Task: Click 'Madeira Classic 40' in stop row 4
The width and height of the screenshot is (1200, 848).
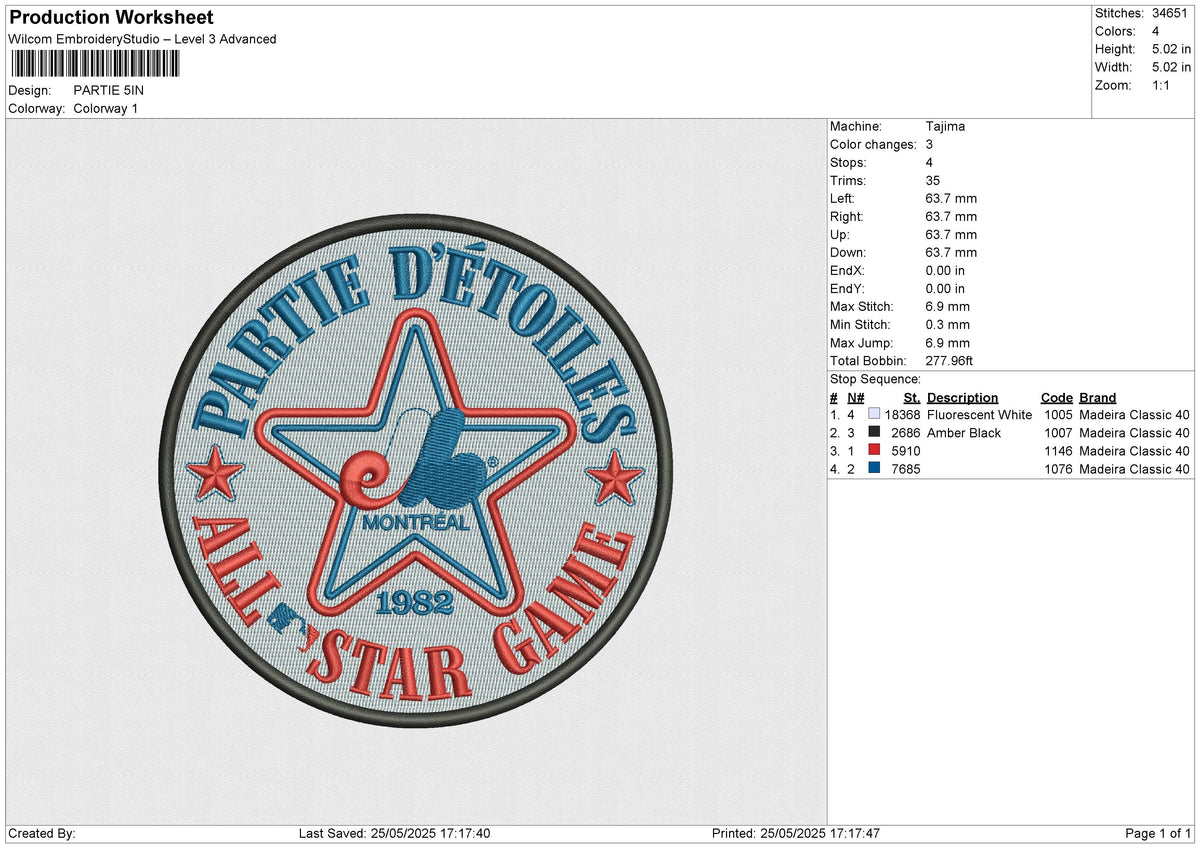Action: click(x=1134, y=469)
